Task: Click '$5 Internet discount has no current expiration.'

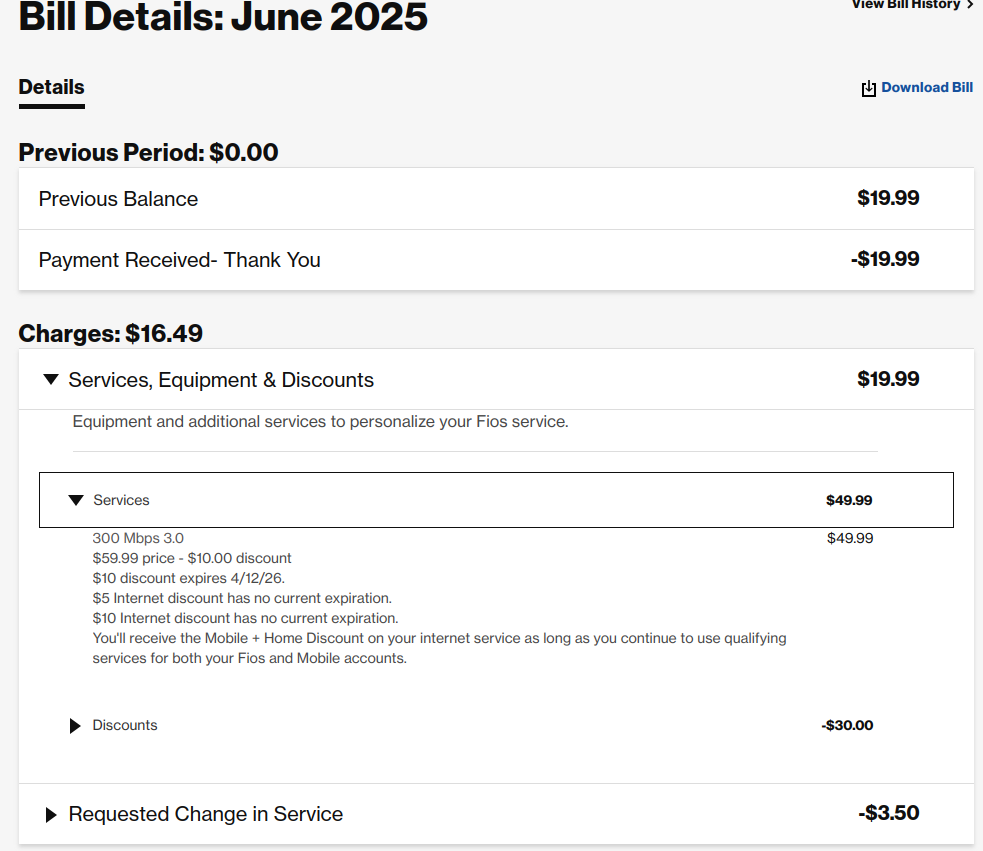Action: click(x=242, y=598)
